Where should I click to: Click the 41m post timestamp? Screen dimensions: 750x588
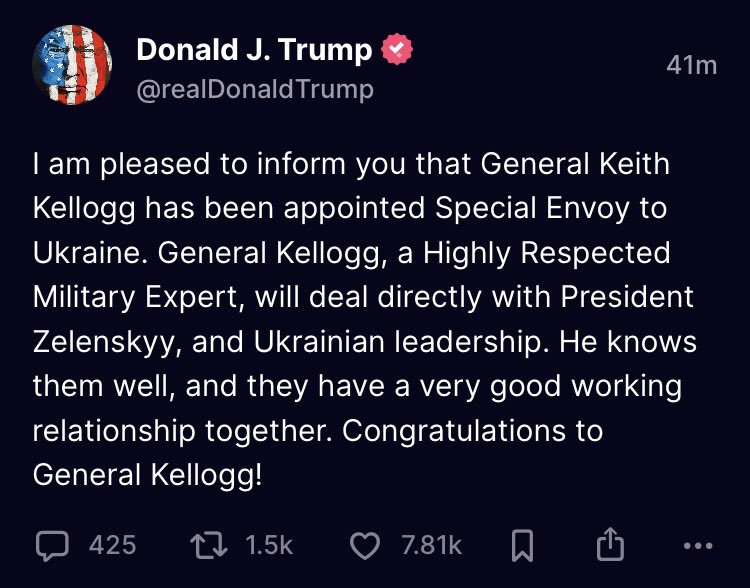tap(691, 65)
